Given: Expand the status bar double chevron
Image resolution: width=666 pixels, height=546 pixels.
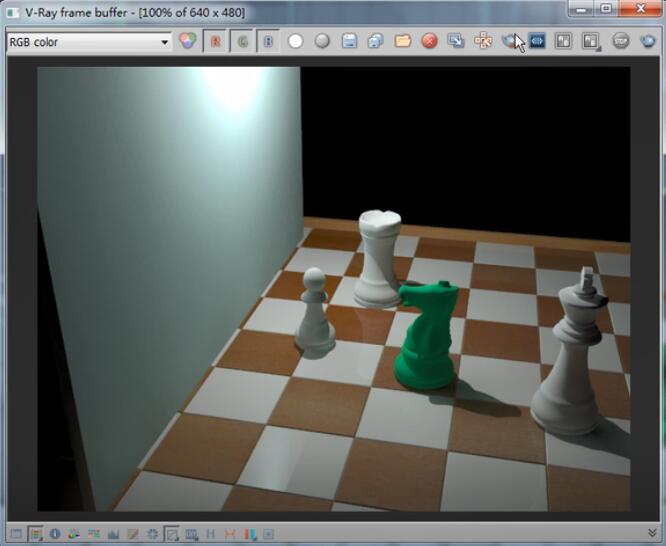Looking at the screenshot, I should [x=652, y=533].
